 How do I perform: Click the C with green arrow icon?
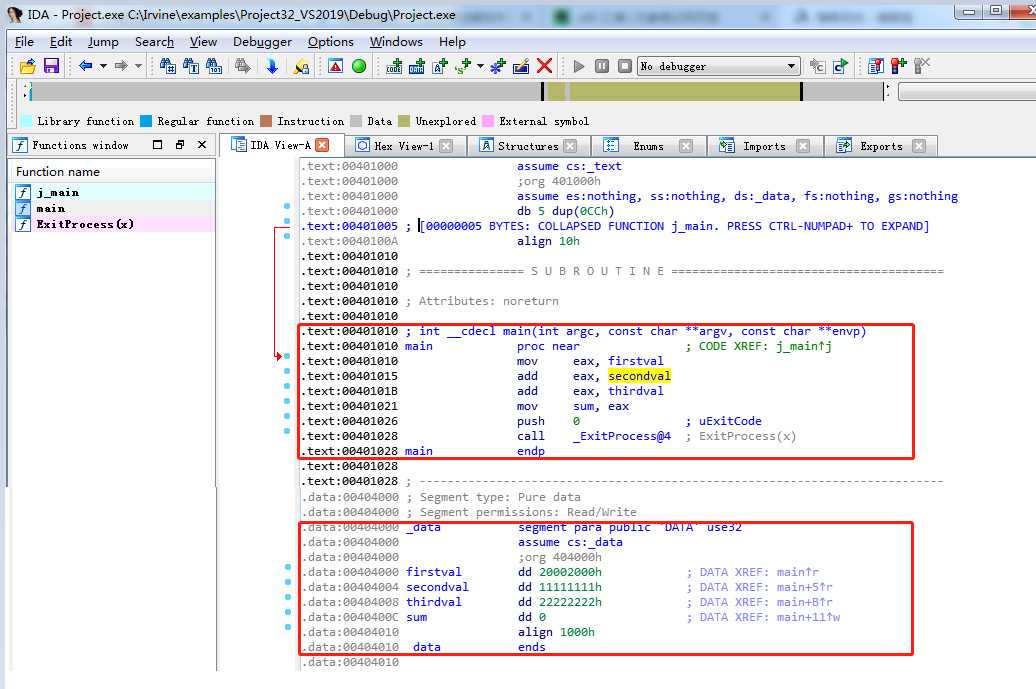pos(840,66)
